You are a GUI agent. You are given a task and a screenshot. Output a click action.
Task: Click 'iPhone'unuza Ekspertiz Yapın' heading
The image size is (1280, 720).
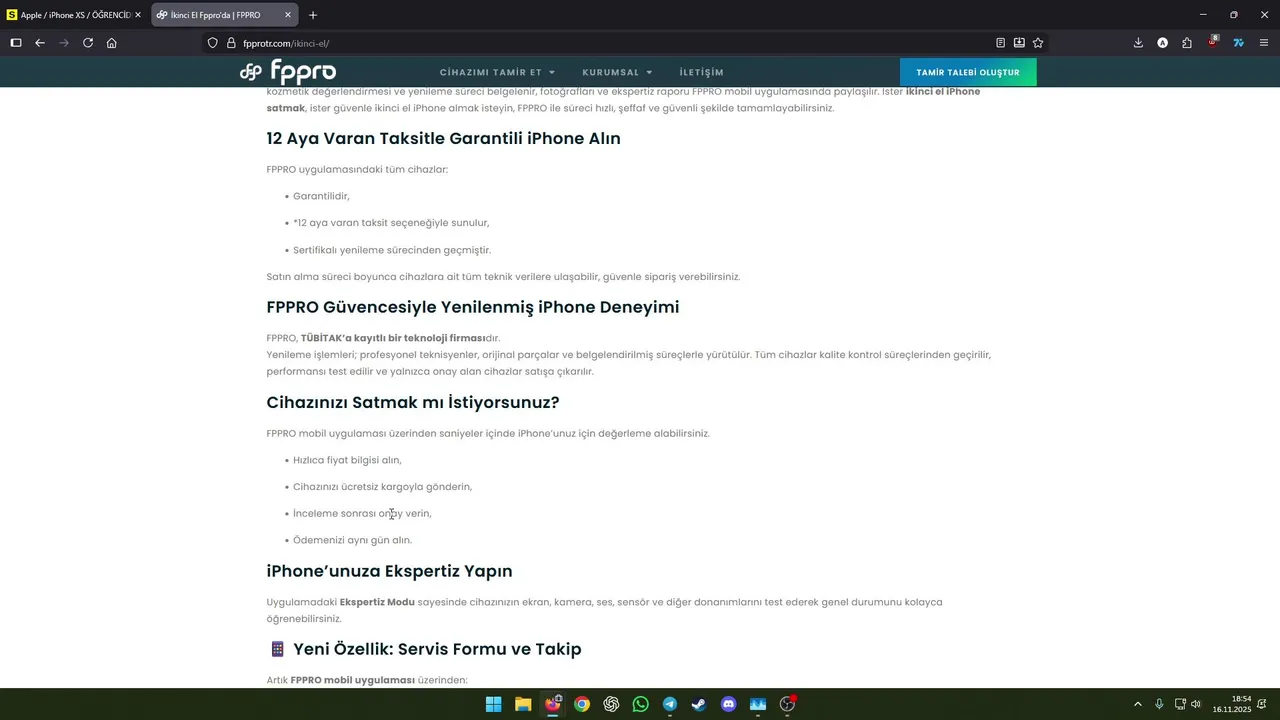coord(389,571)
